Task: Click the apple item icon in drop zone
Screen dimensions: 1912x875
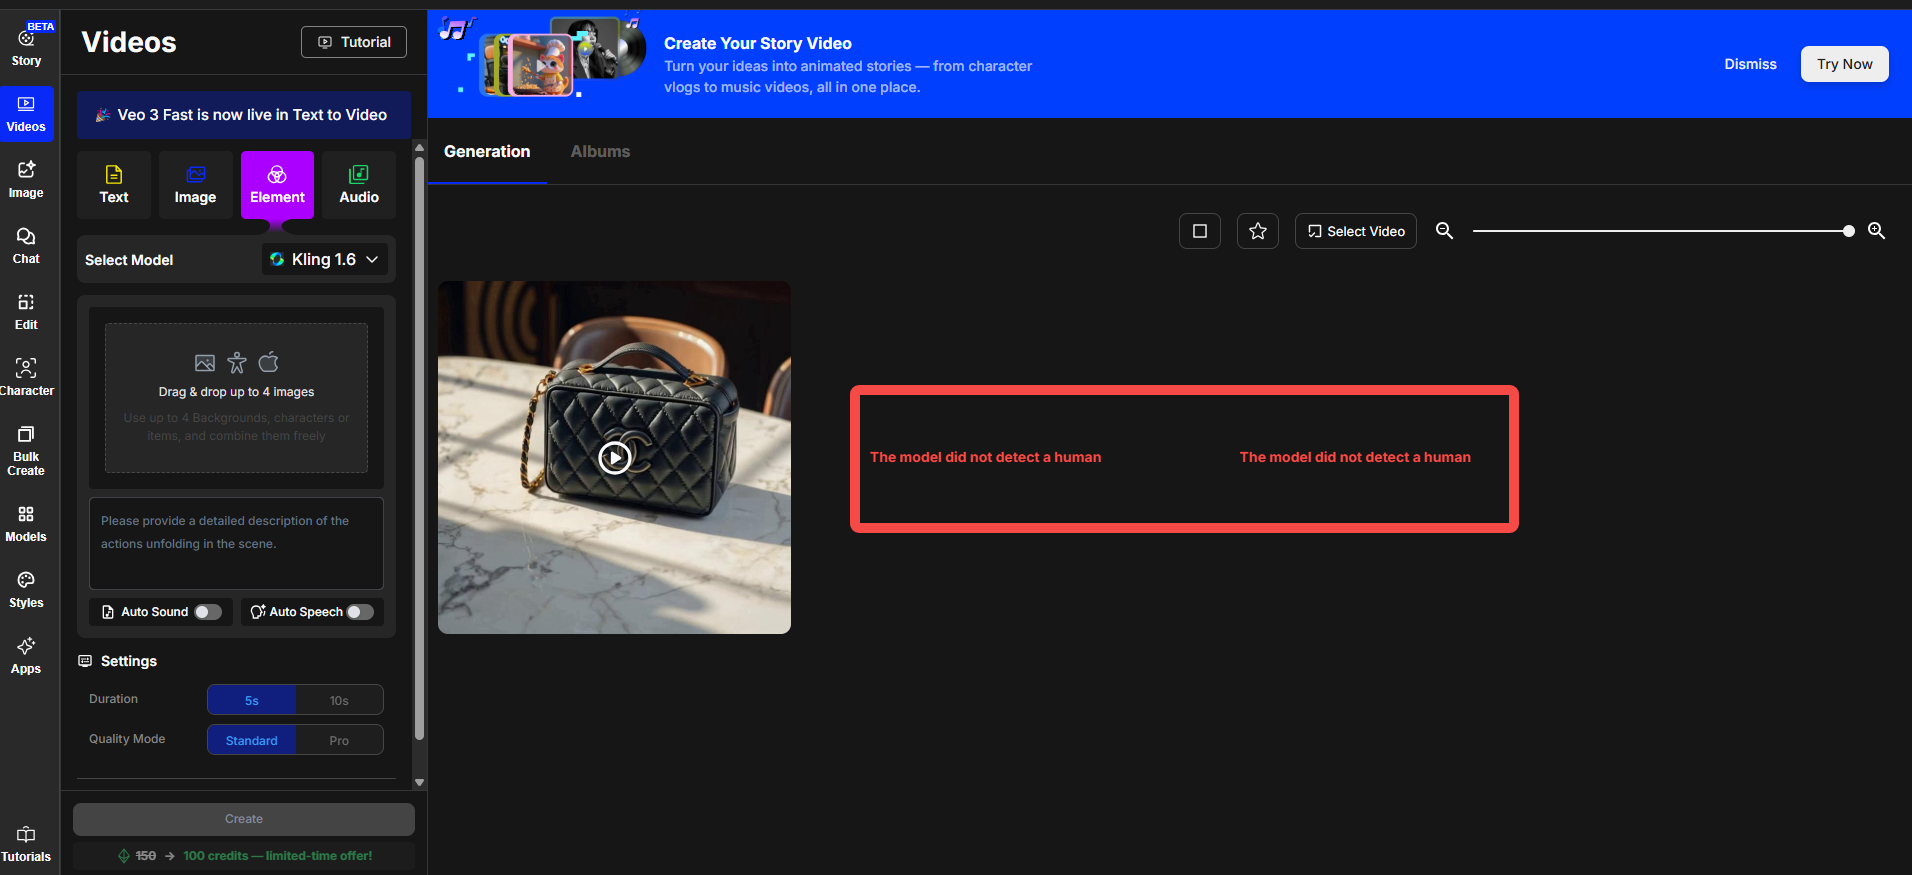Action: 269,362
